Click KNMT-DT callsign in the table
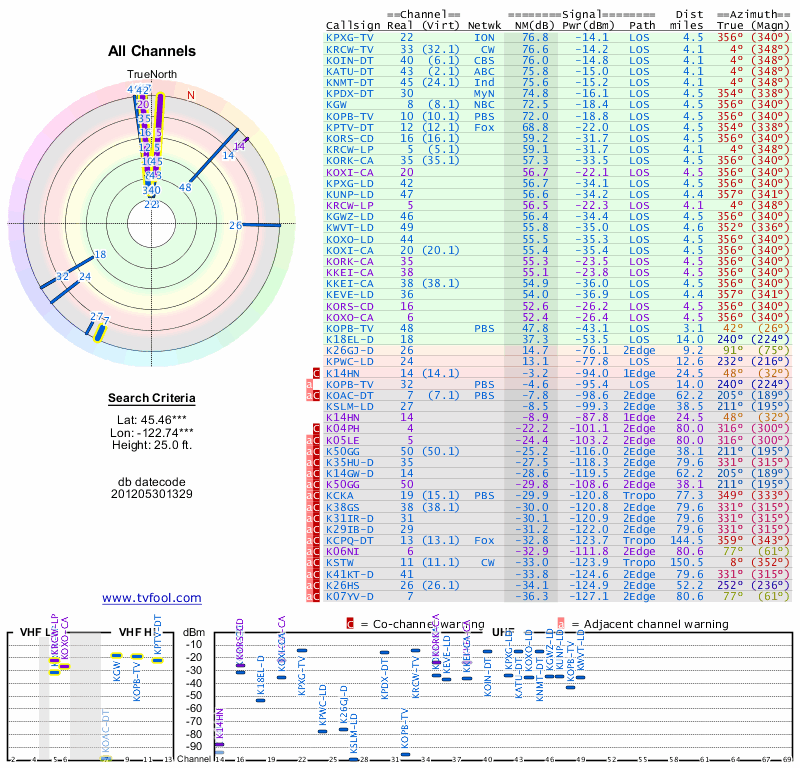Viewport: 800px width, 768px height. tap(350, 83)
